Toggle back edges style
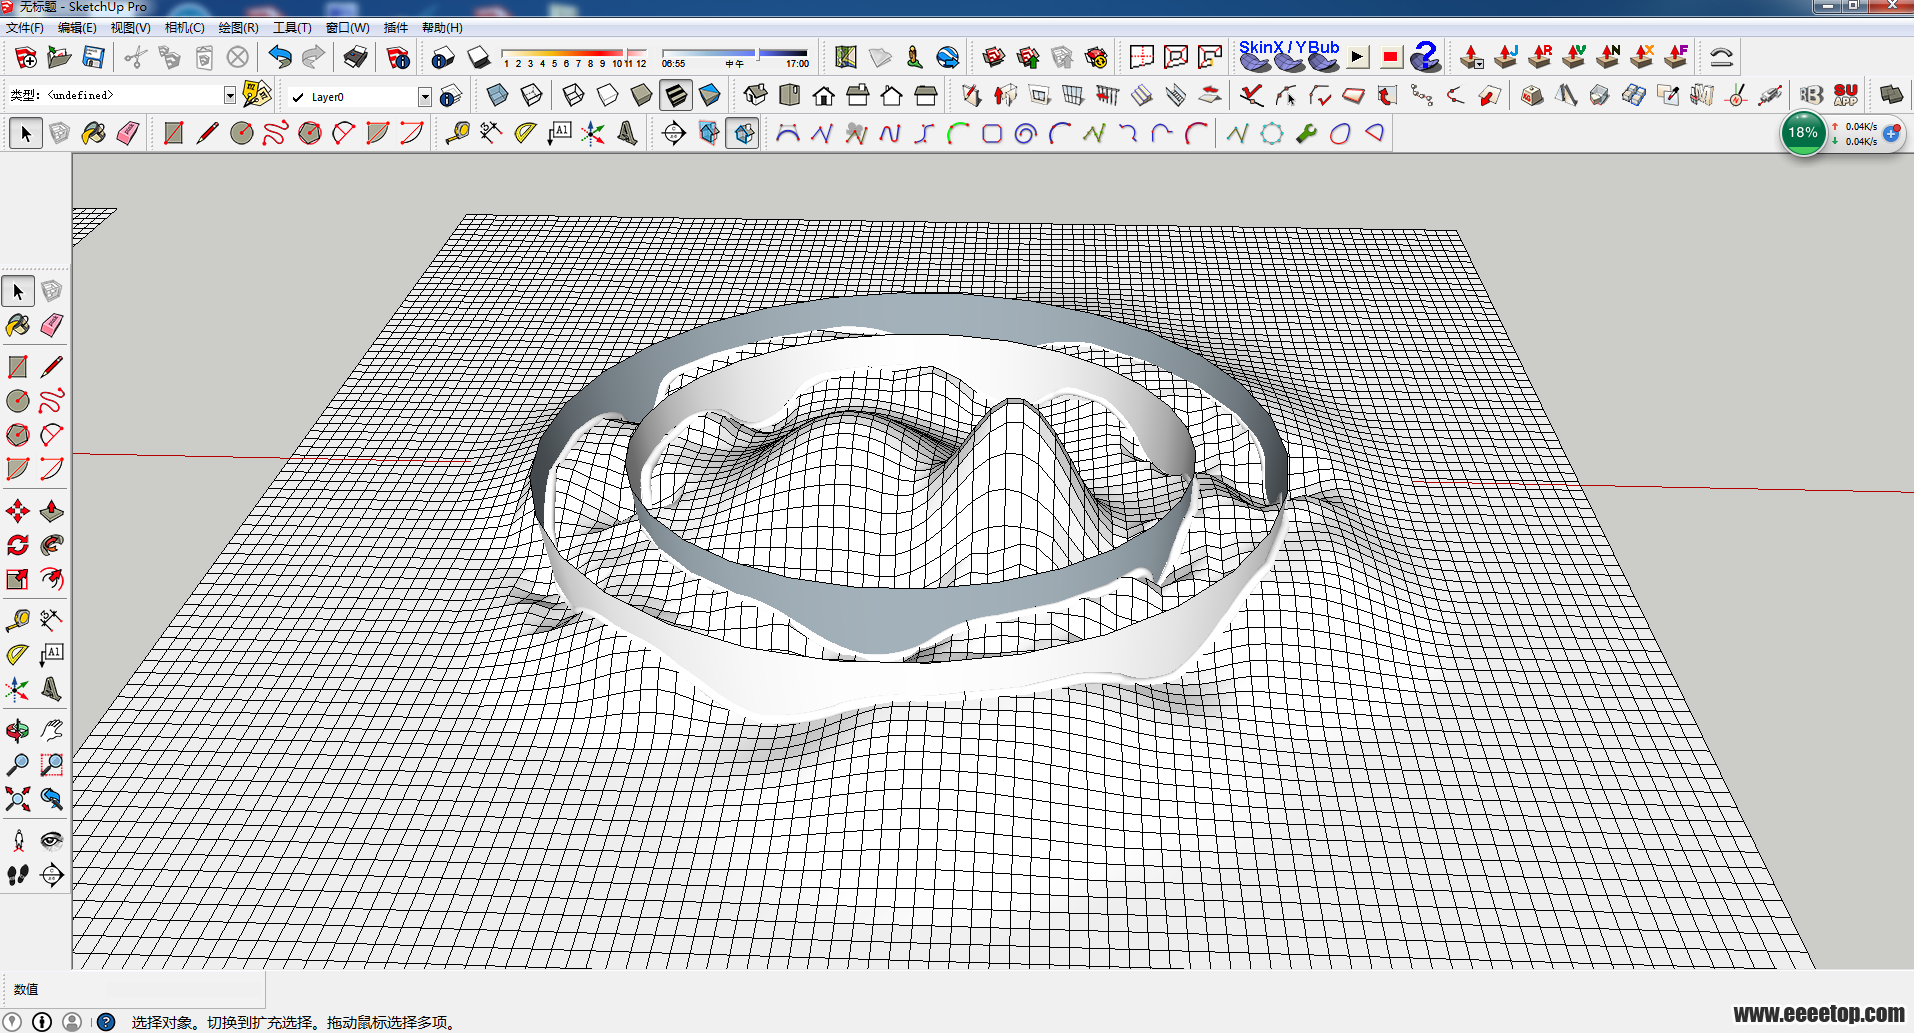Viewport: 1914px width, 1033px height. [x=531, y=96]
